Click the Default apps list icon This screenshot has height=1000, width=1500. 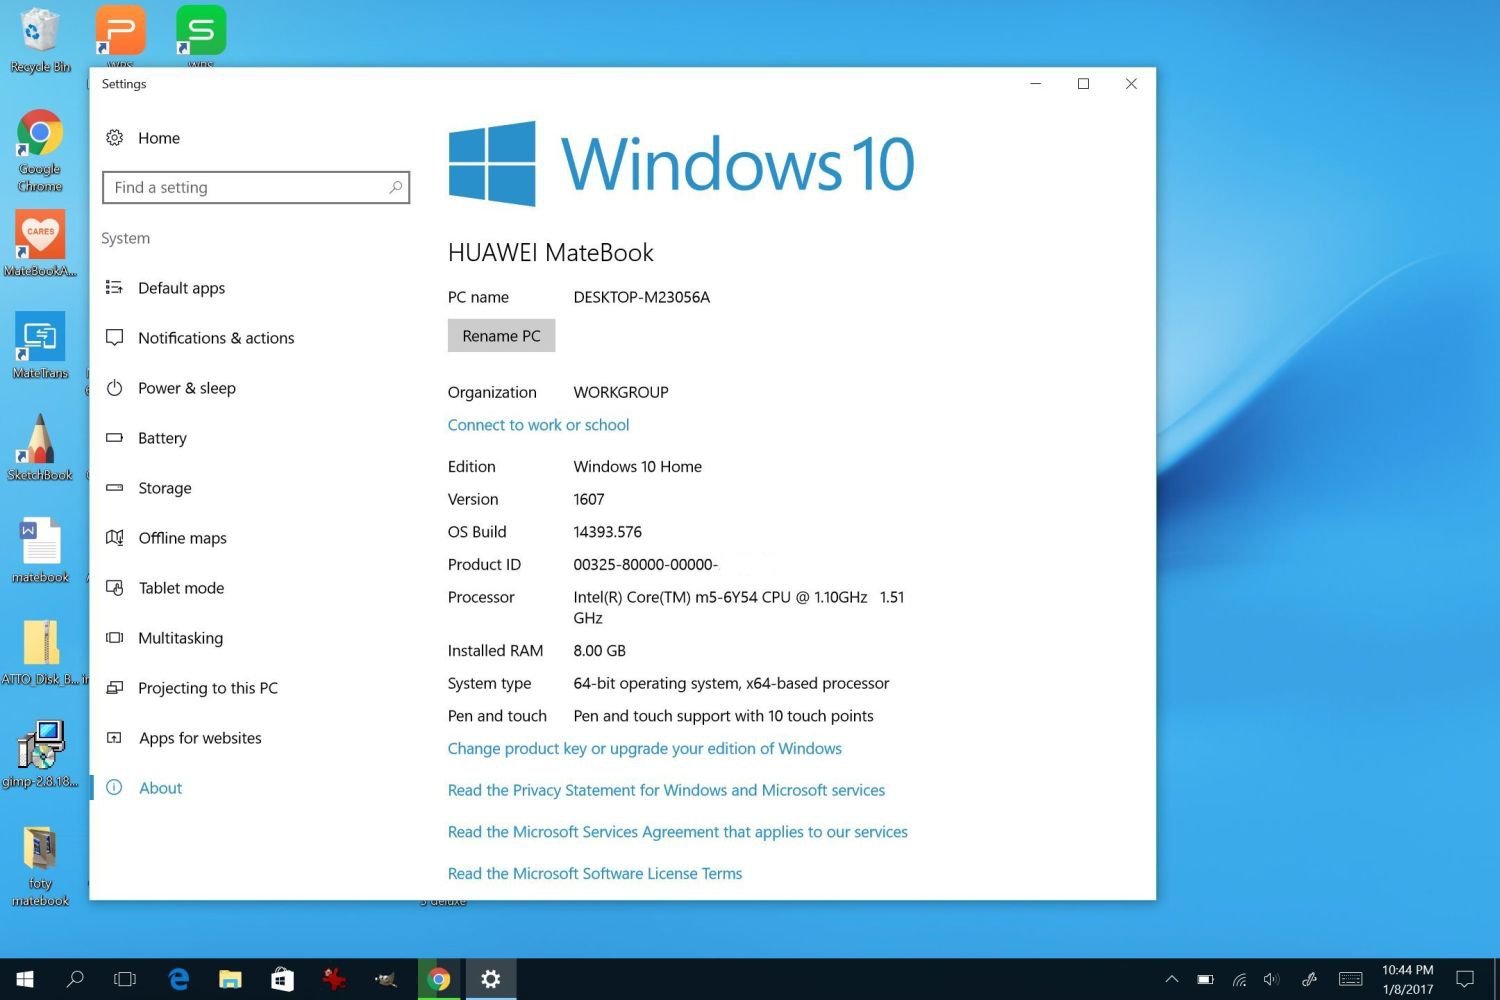pyautogui.click(x=115, y=288)
